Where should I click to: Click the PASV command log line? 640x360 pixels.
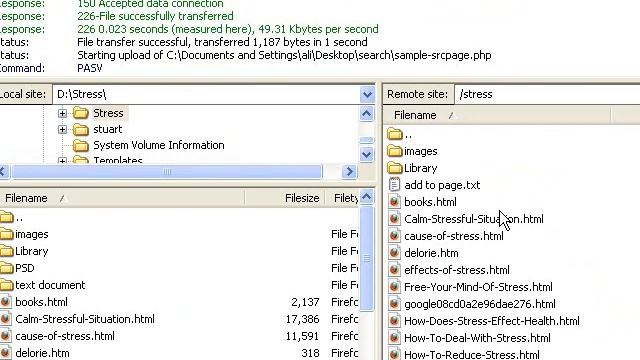coord(90,68)
